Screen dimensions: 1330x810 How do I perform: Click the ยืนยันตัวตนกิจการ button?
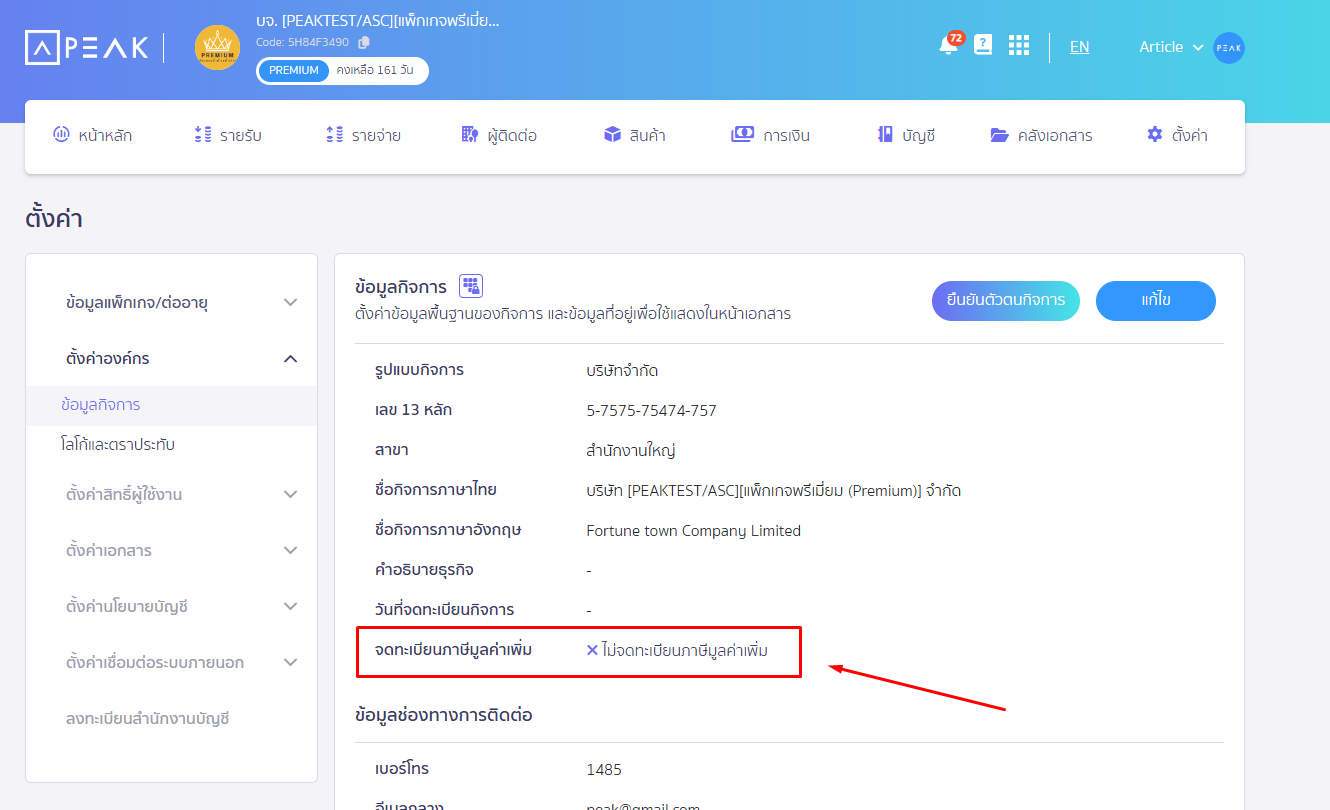tap(1005, 301)
